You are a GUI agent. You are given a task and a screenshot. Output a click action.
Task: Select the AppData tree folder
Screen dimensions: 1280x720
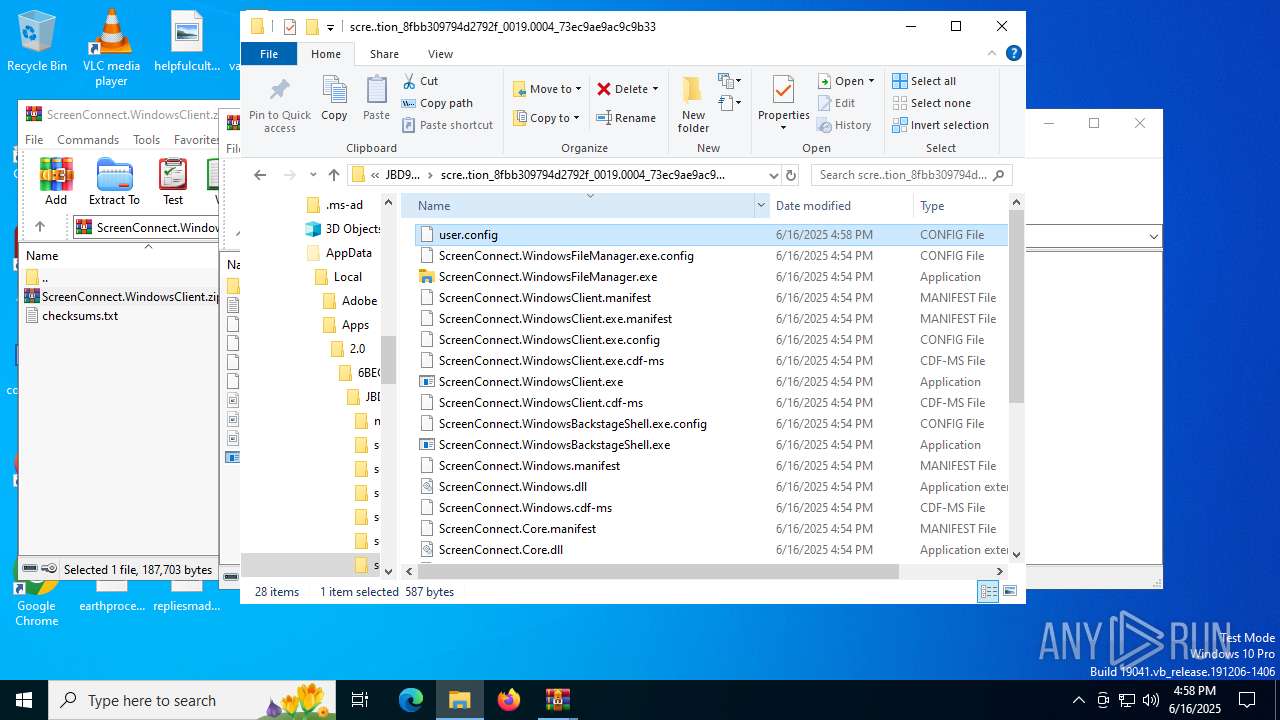[x=339, y=253]
